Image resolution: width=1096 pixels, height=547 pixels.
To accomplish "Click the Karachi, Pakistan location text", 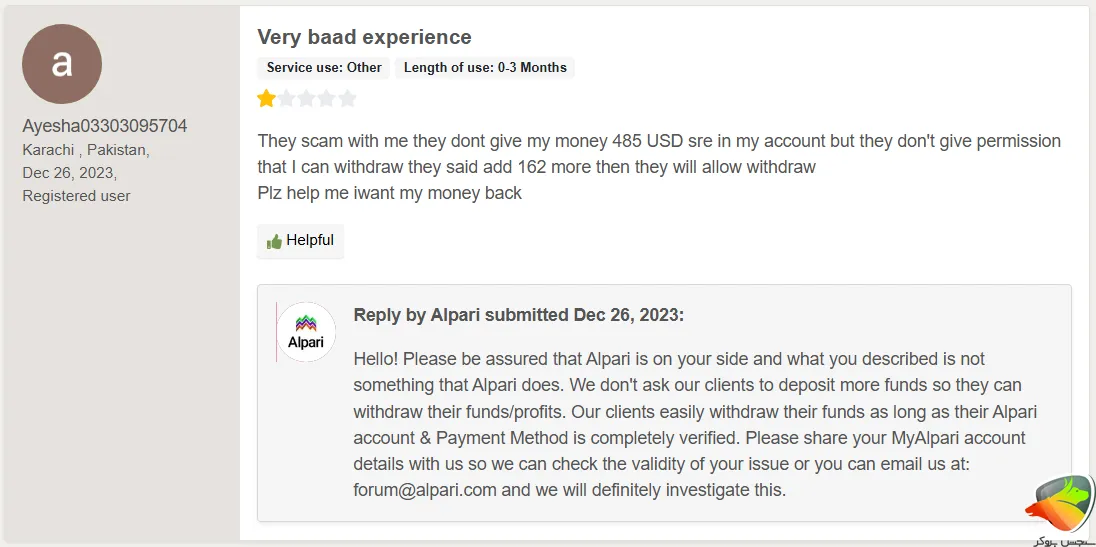I will click(x=86, y=150).
